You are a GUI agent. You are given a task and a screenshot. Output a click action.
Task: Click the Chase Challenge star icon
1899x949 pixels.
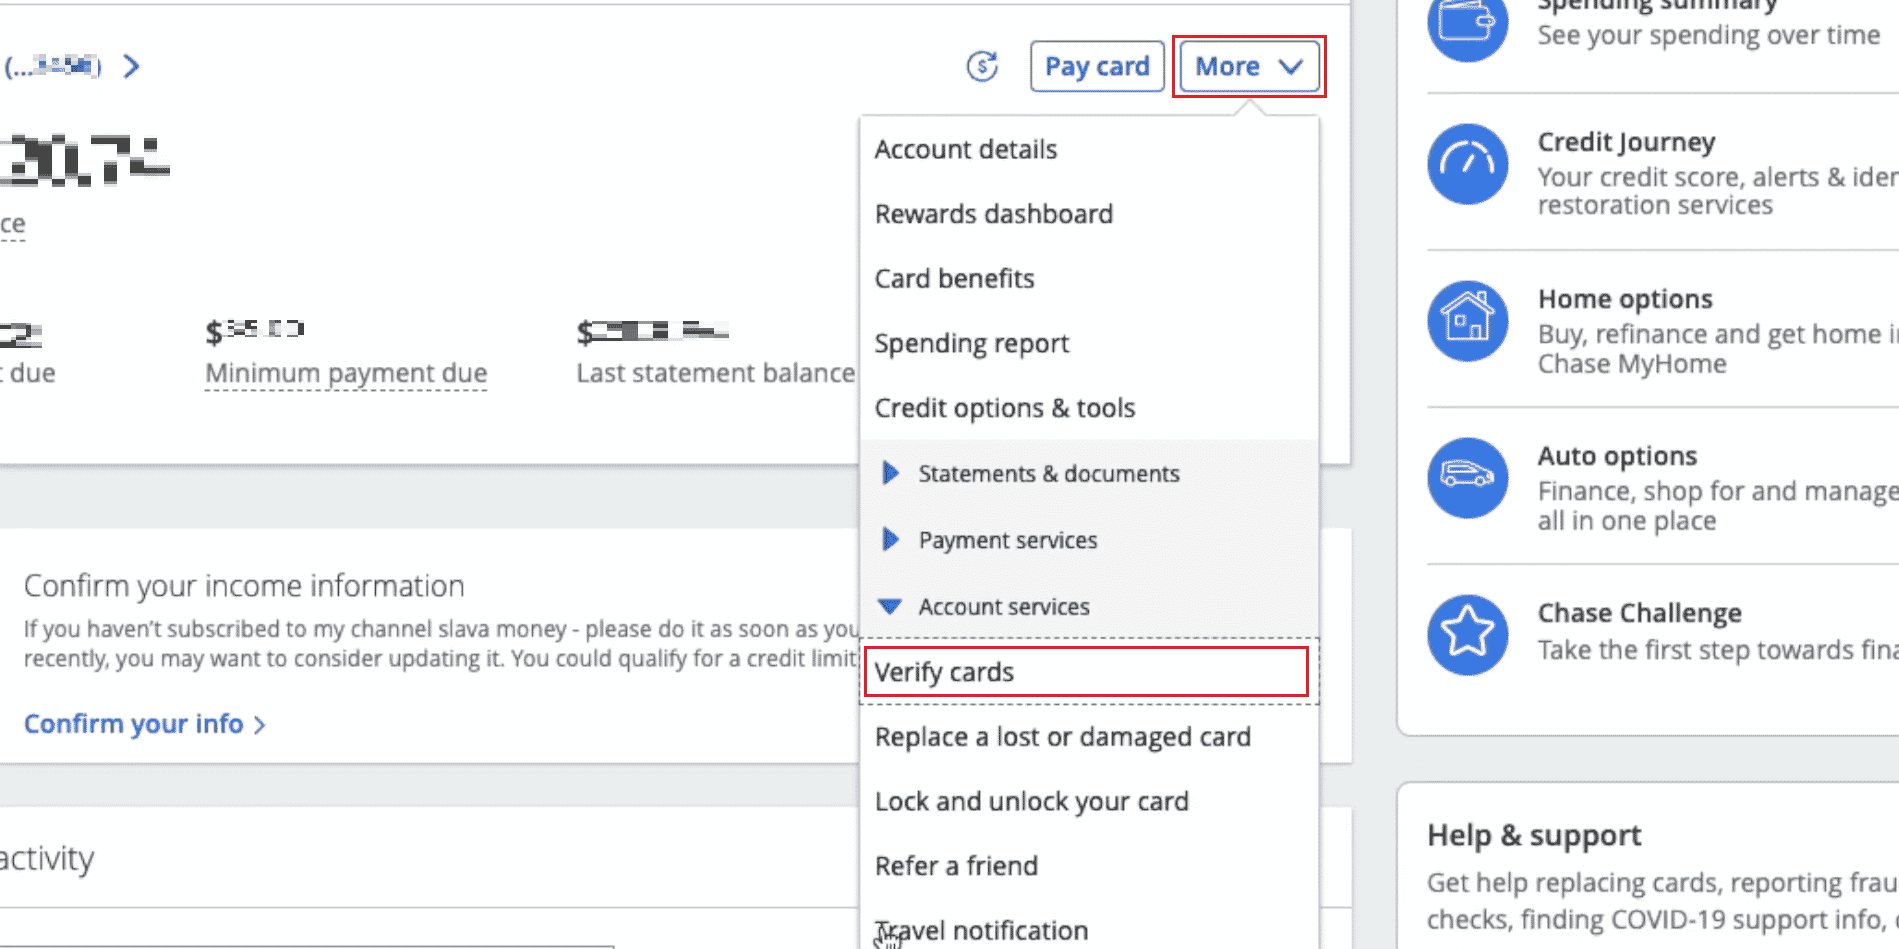(1467, 634)
